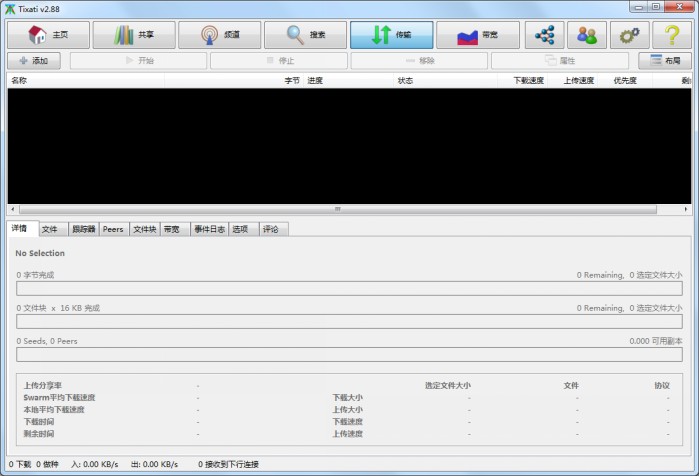Sort by 下载速度 column header

click(529, 80)
